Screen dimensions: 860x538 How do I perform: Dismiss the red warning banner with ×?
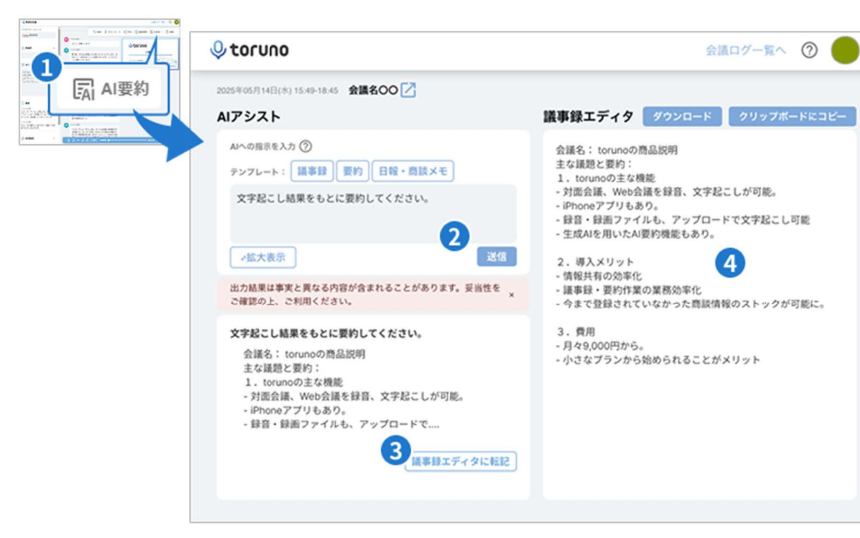click(x=512, y=295)
